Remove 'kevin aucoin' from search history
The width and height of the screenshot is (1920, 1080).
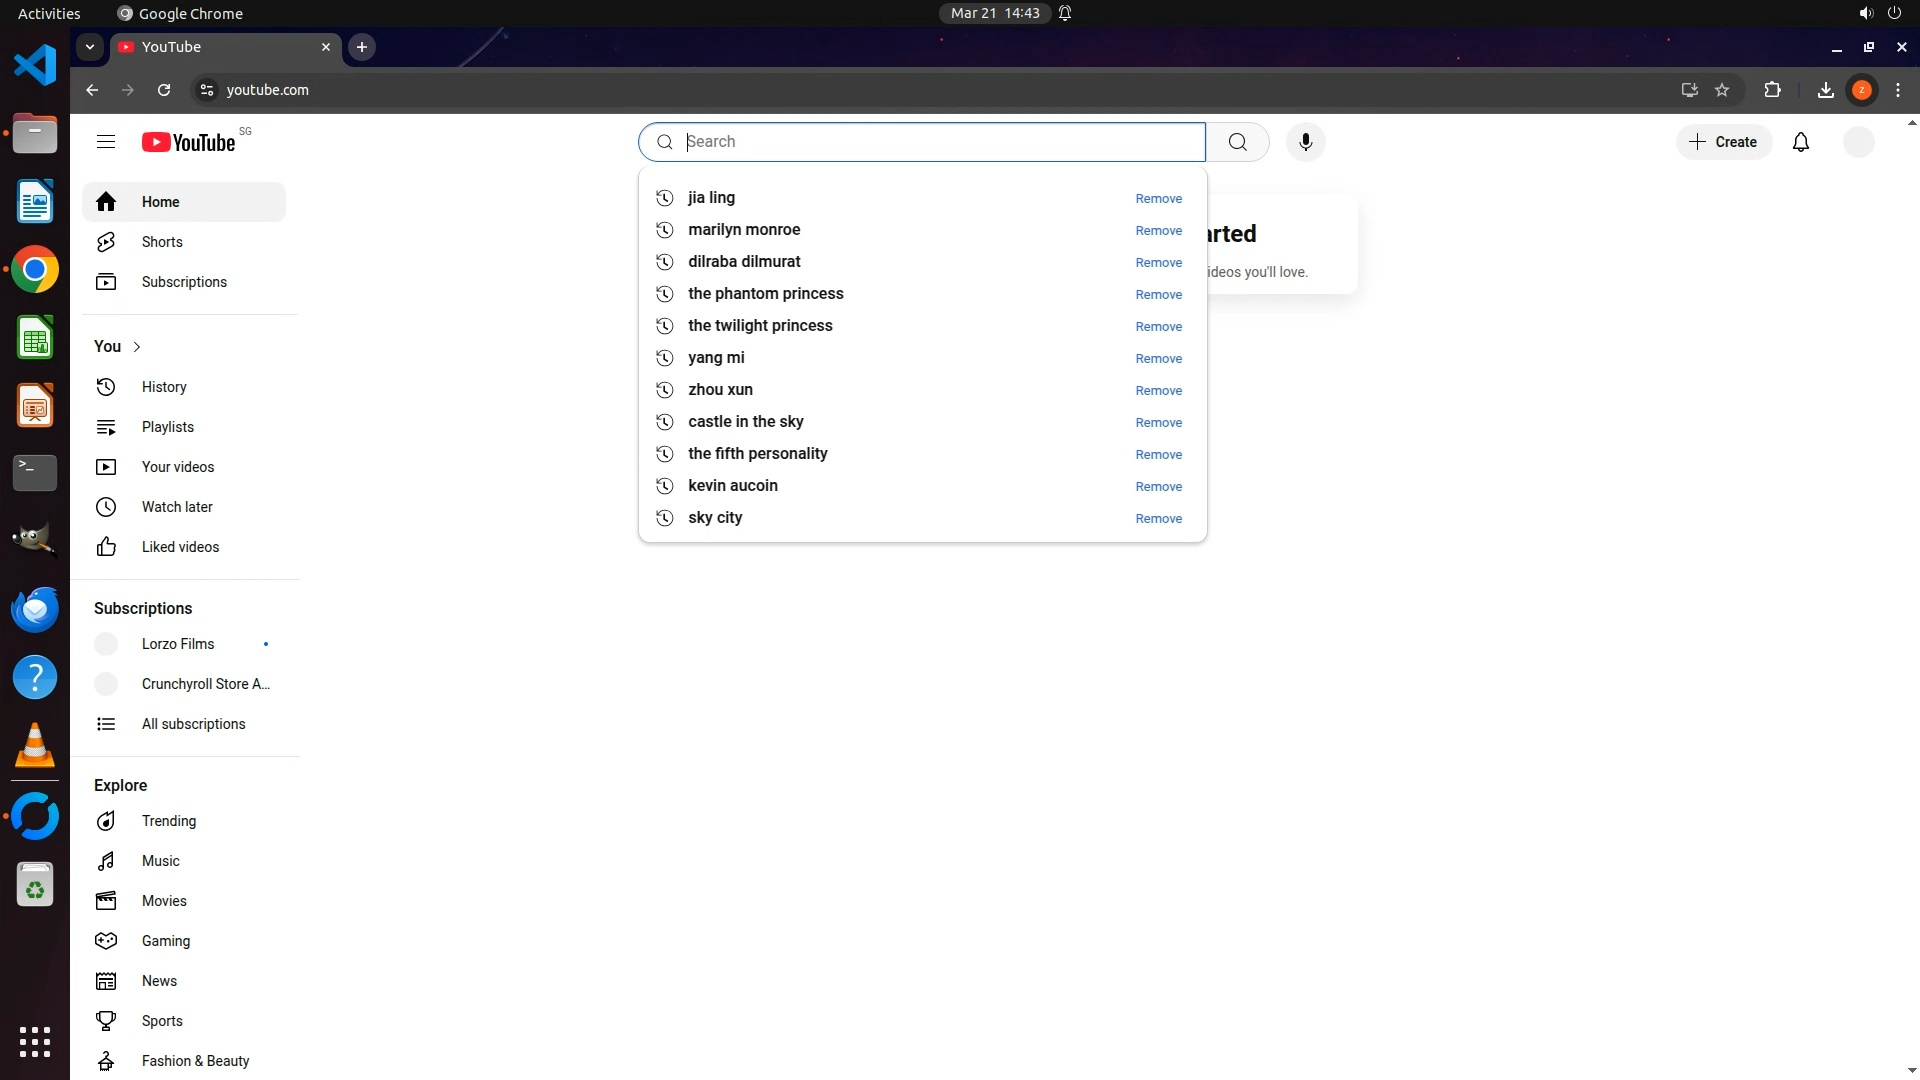pos(1158,487)
